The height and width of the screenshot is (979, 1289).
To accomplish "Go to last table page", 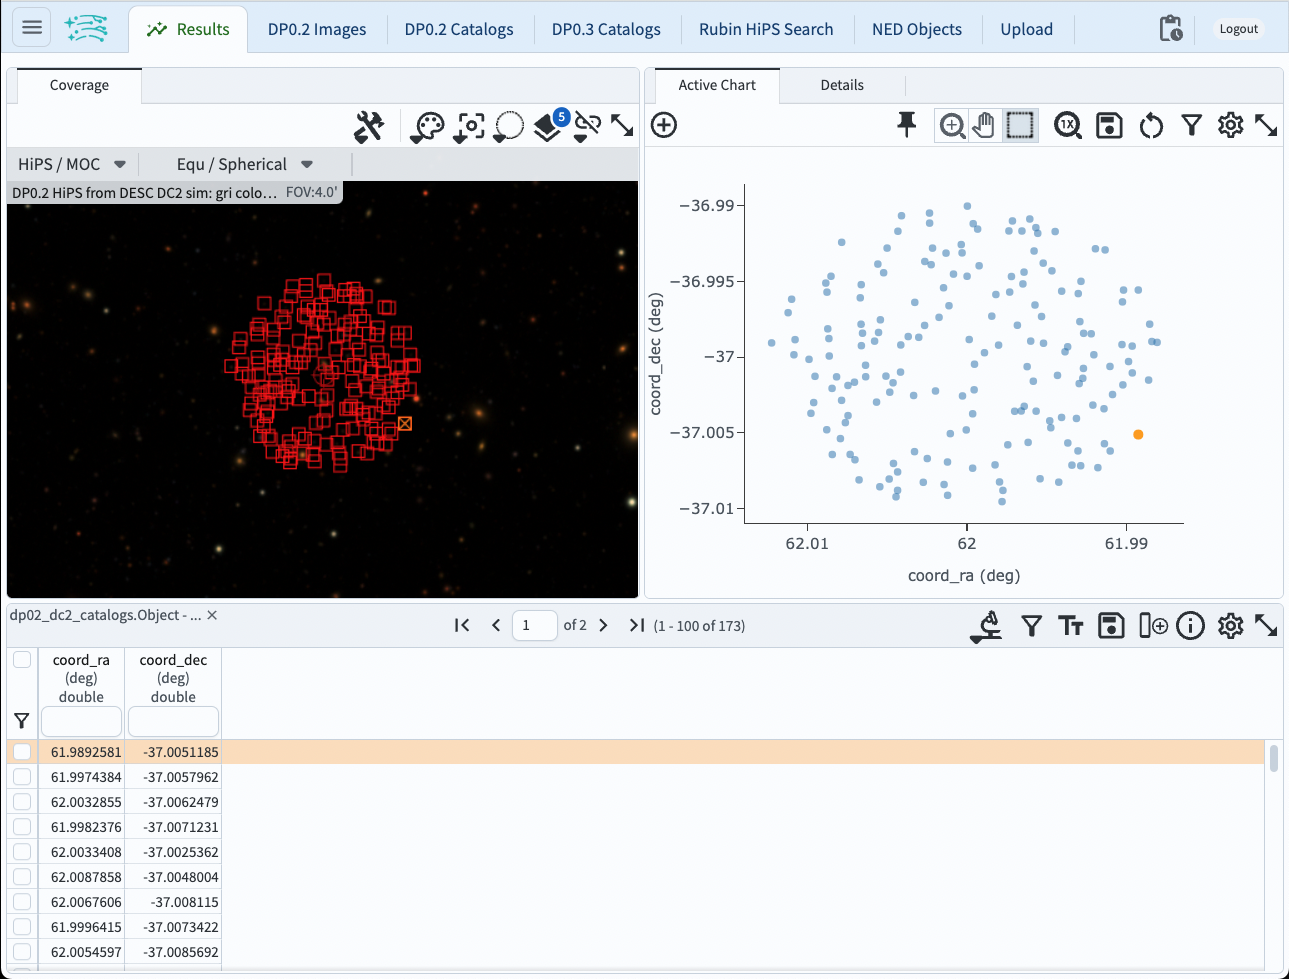I will point(636,625).
